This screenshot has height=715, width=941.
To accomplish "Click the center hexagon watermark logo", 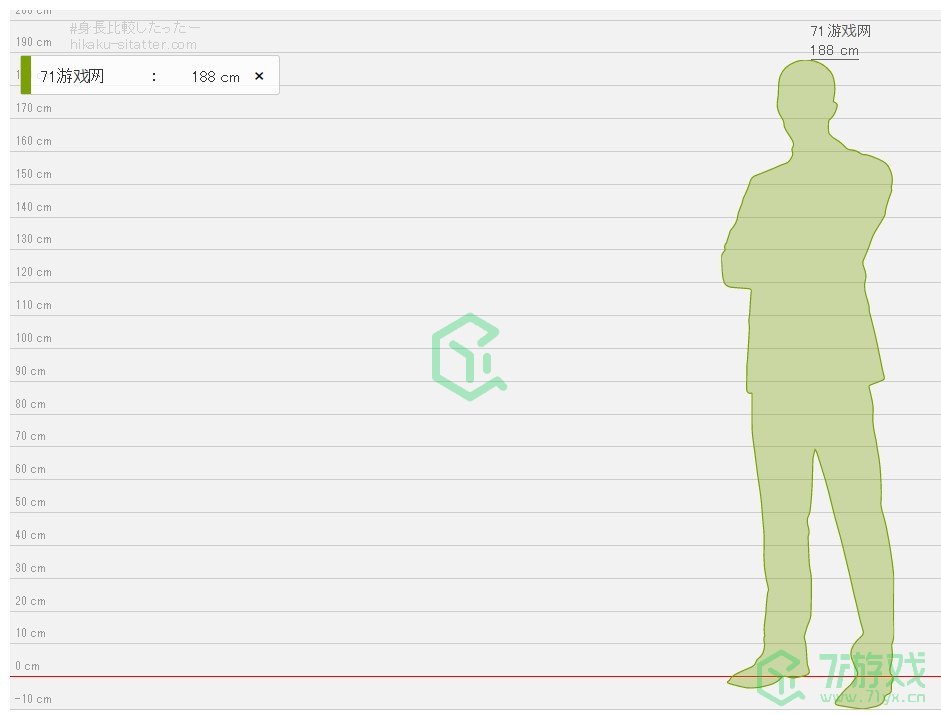I will tap(468, 357).
